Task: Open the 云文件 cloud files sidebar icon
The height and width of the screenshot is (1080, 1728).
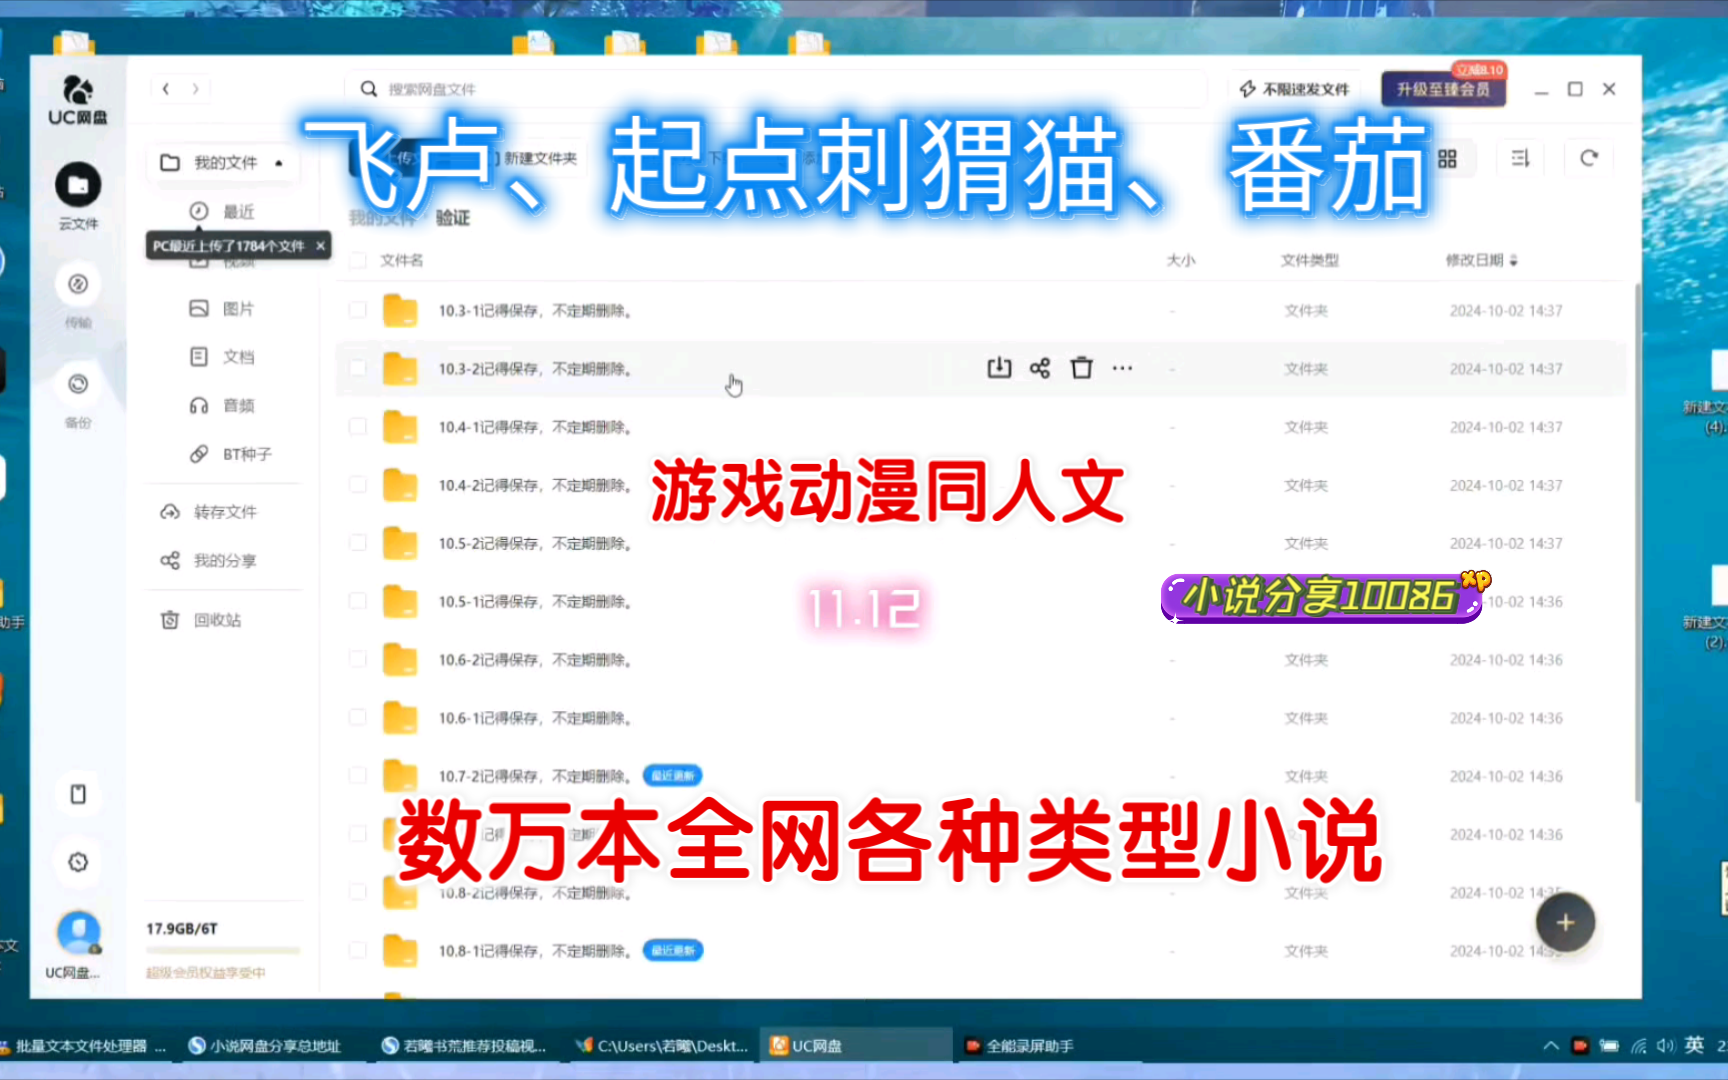Action: [x=78, y=186]
